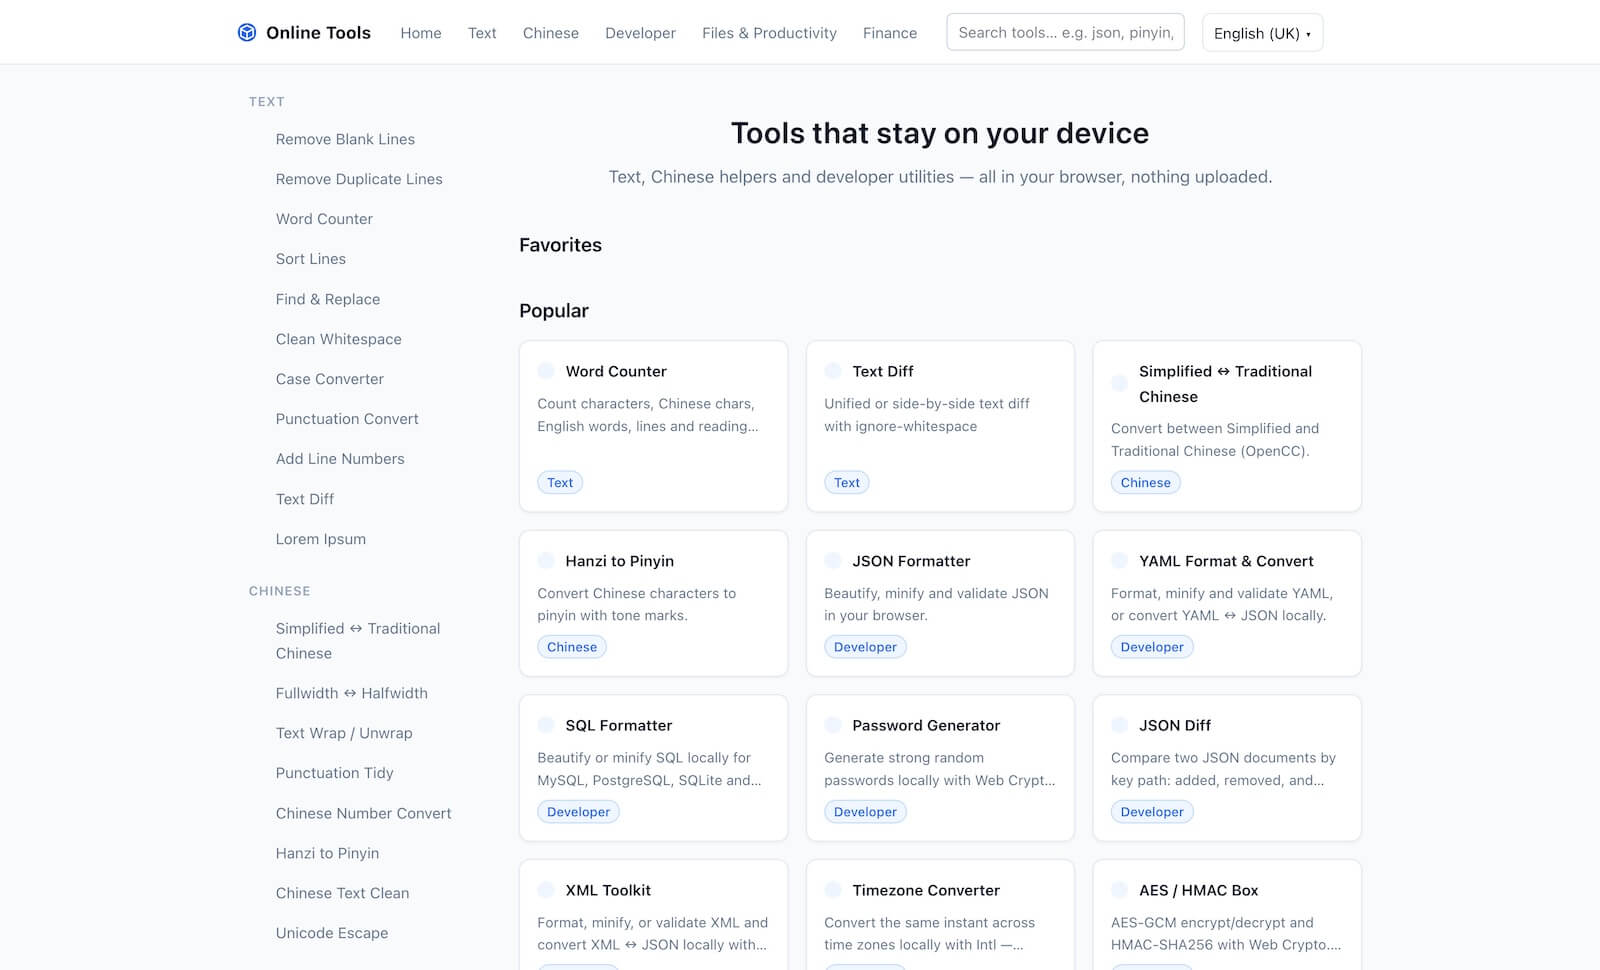Open Unicode Escape from the sidebar

point(332,933)
